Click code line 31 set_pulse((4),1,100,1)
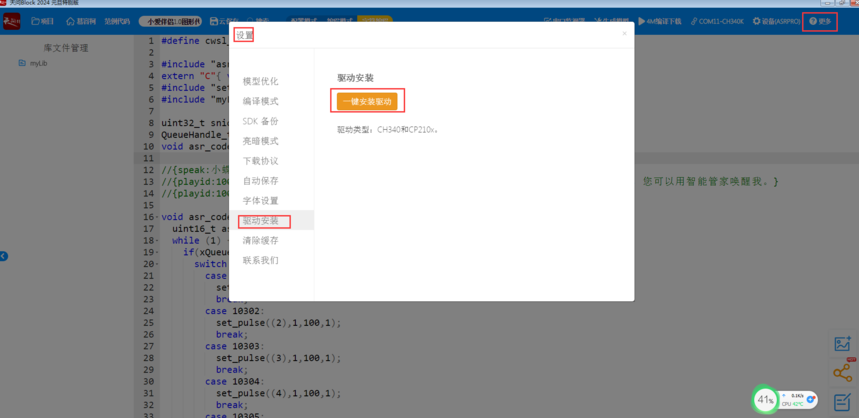 coord(278,393)
